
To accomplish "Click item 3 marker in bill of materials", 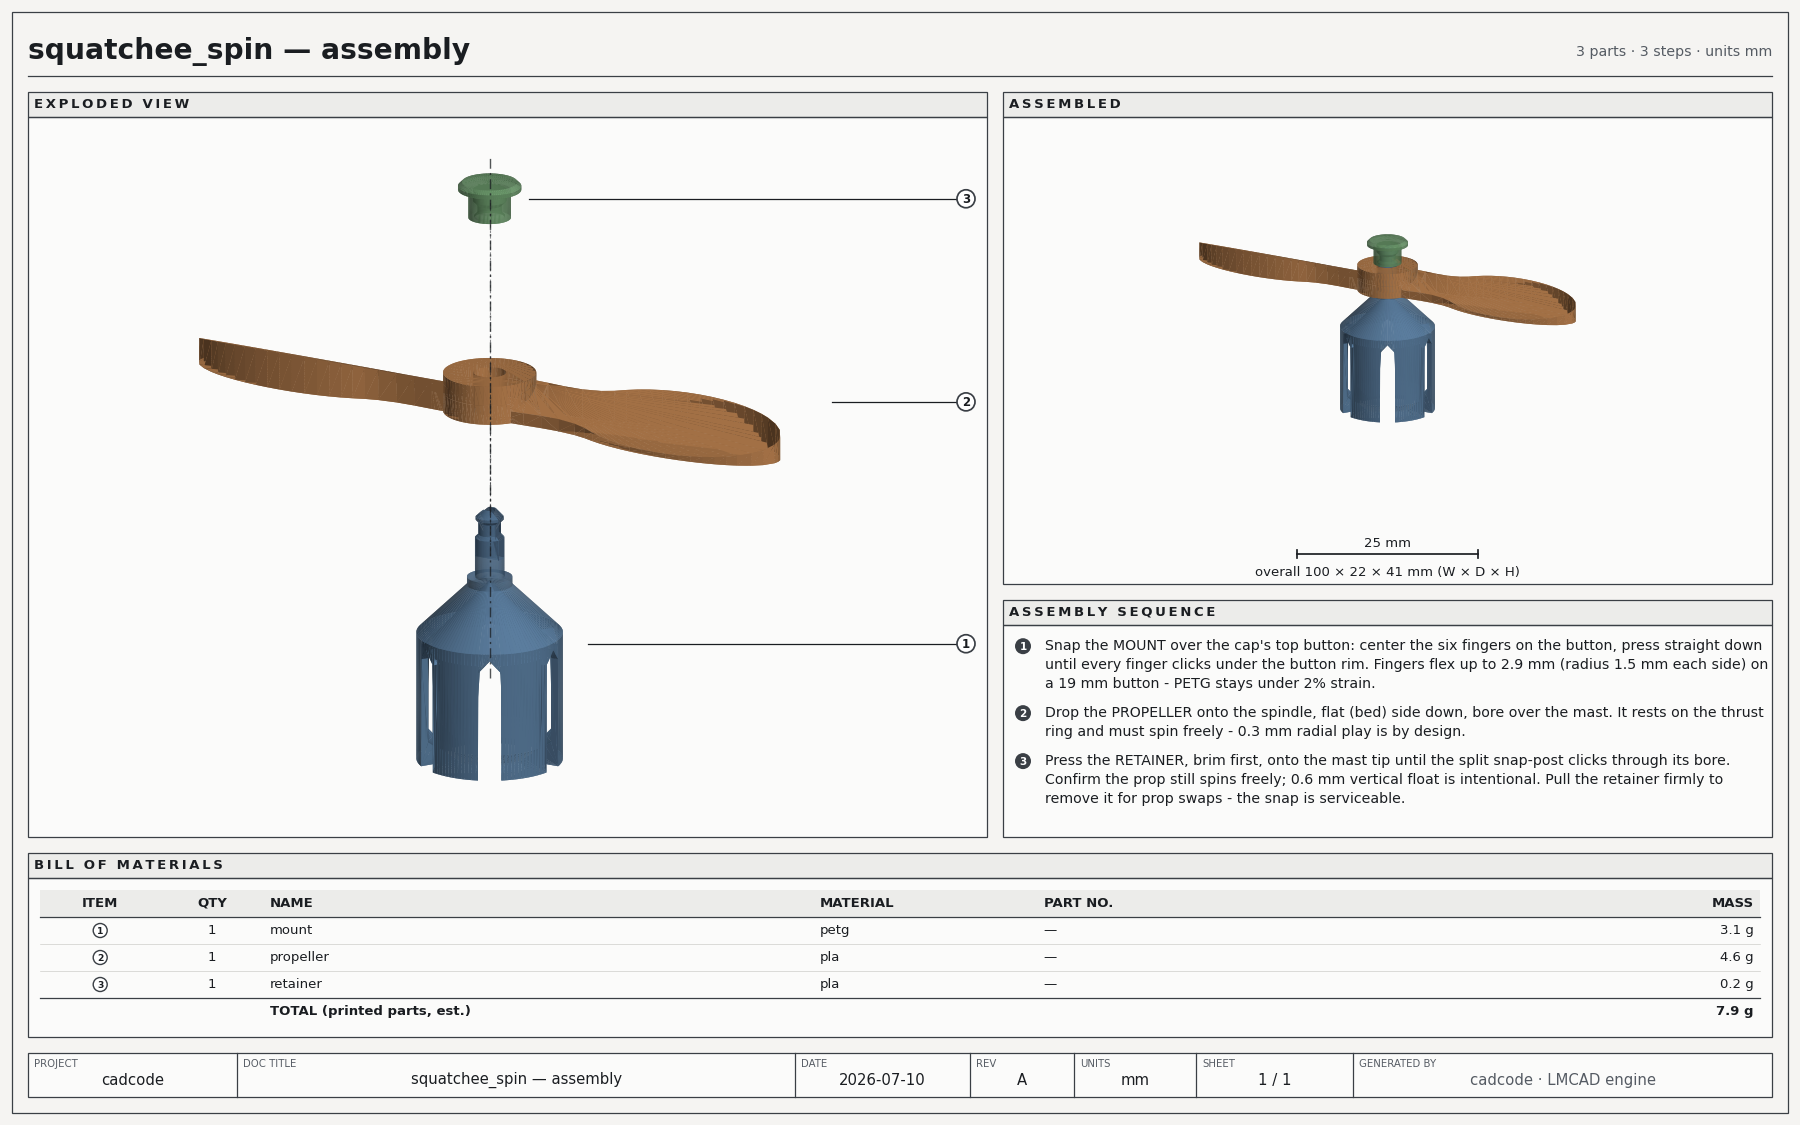I will point(100,985).
